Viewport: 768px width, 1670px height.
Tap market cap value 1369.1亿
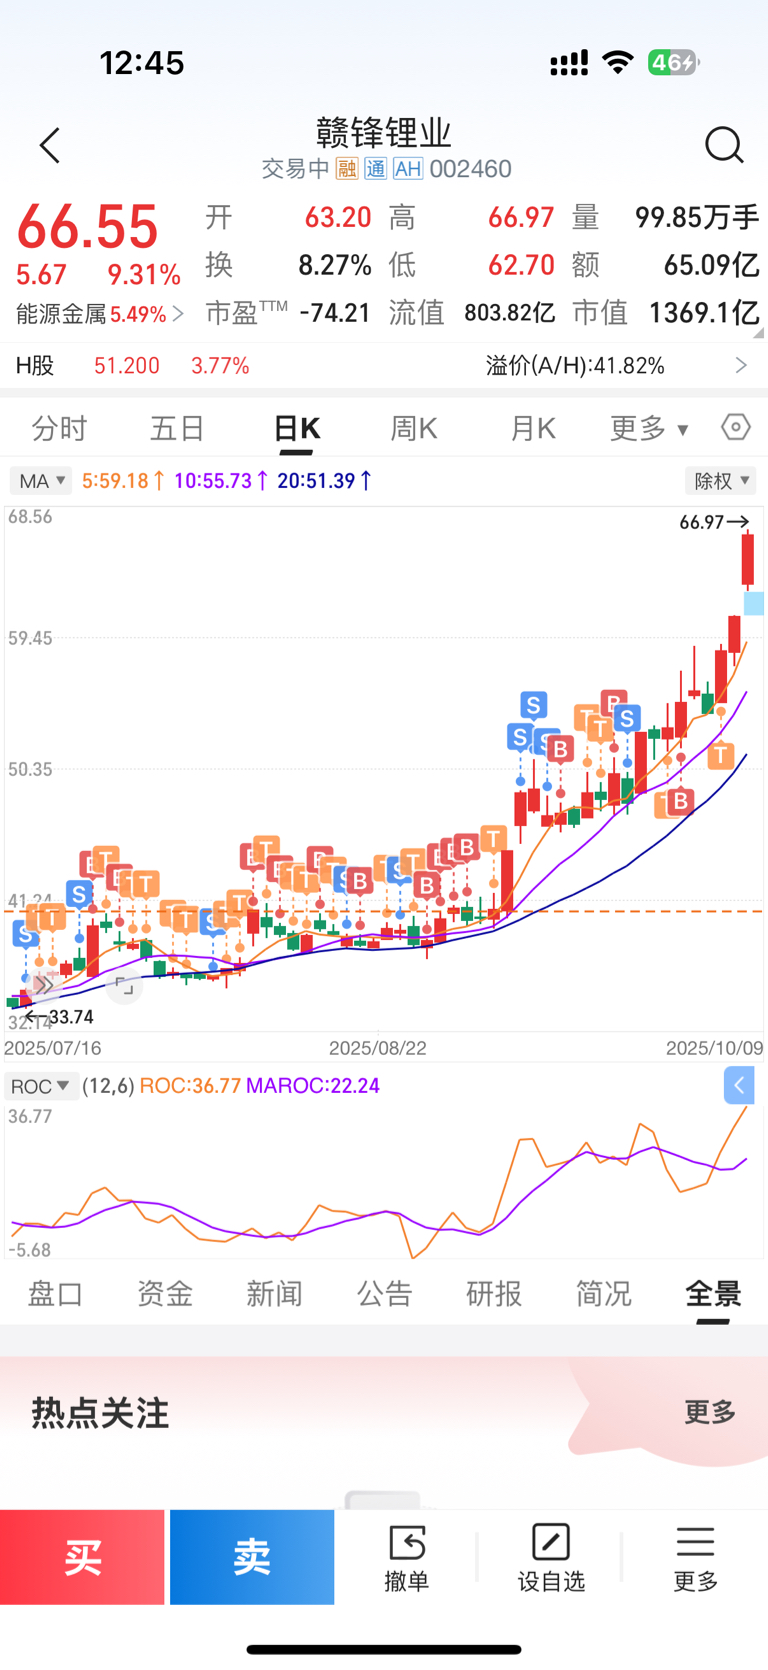(704, 313)
